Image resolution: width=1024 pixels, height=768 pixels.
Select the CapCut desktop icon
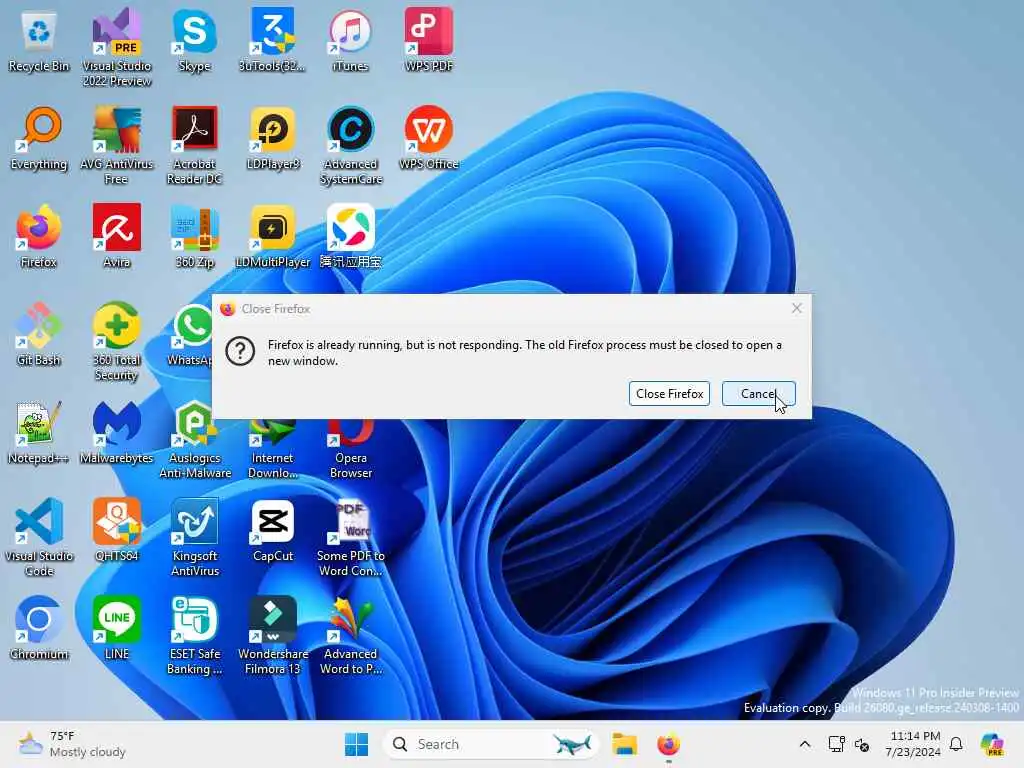coord(273,532)
